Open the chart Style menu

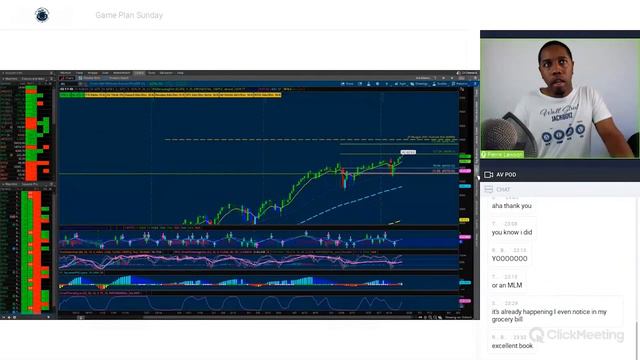pyautogui.click(x=400, y=84)
